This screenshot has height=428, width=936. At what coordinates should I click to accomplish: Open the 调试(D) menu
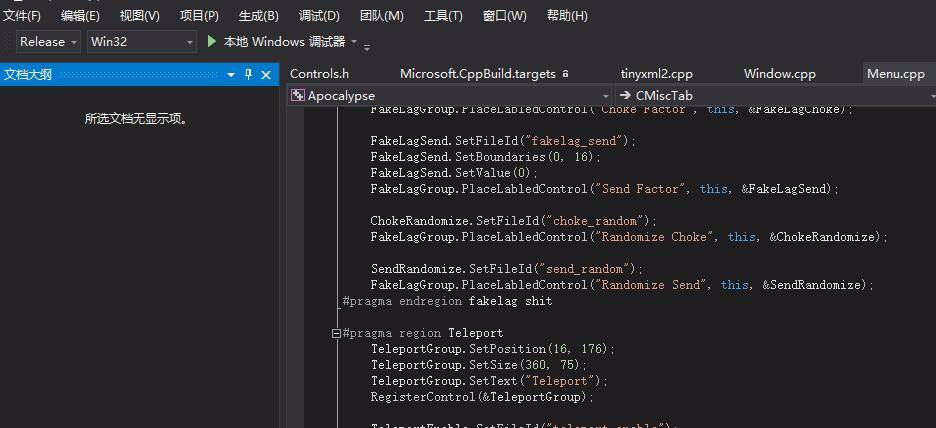pos(319,16)
